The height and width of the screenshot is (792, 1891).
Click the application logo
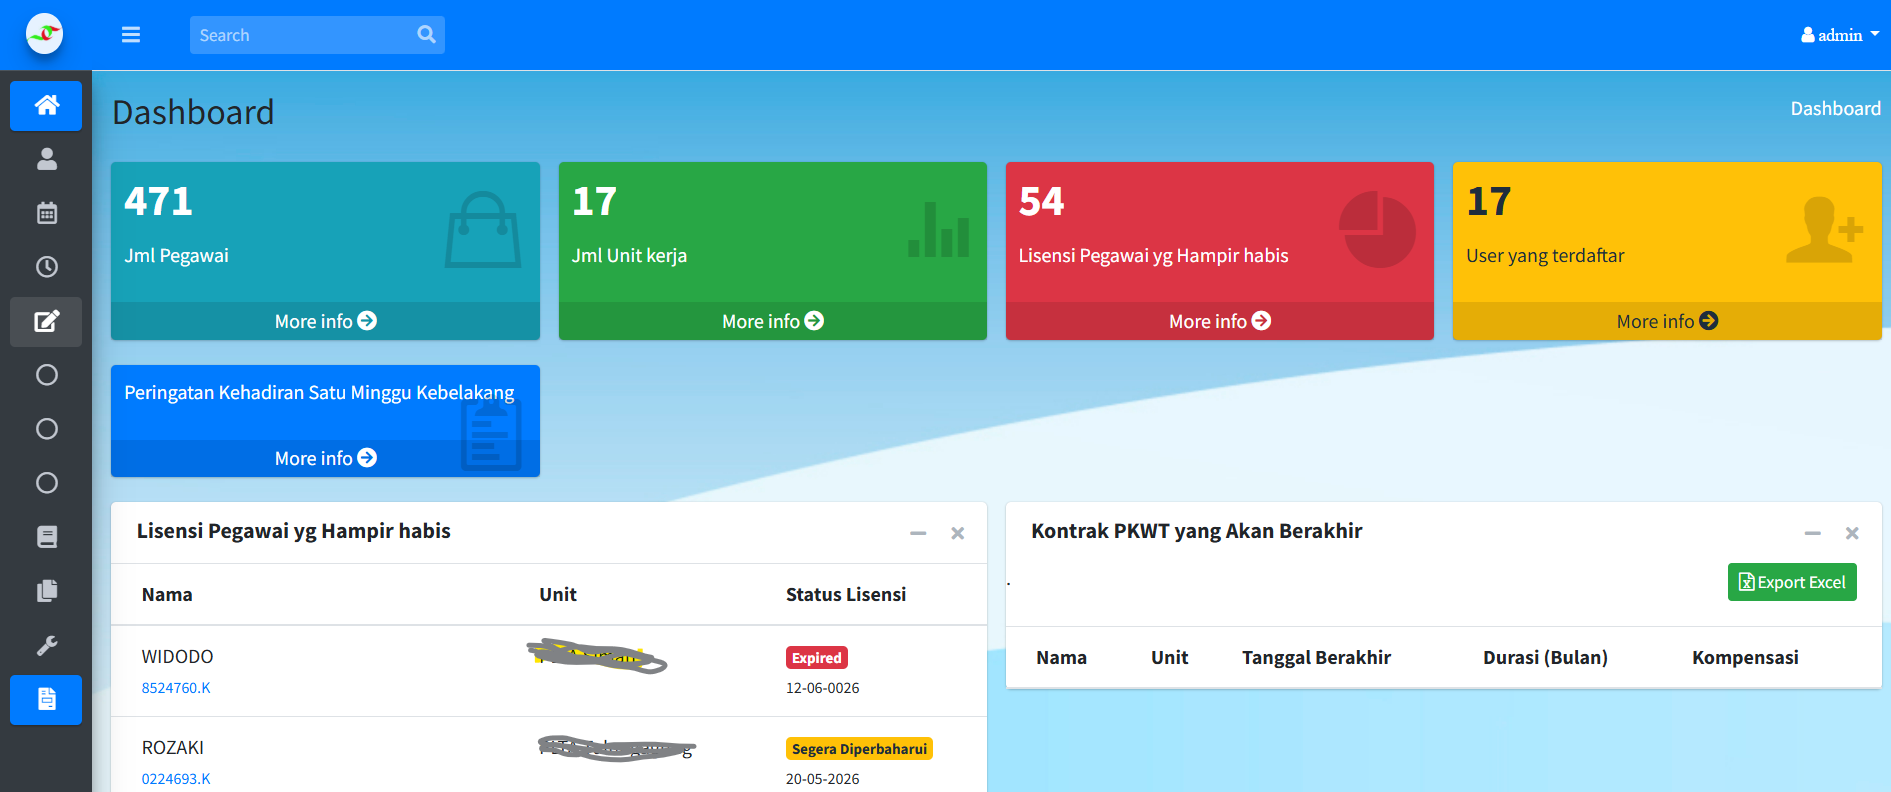click(45, 34)
